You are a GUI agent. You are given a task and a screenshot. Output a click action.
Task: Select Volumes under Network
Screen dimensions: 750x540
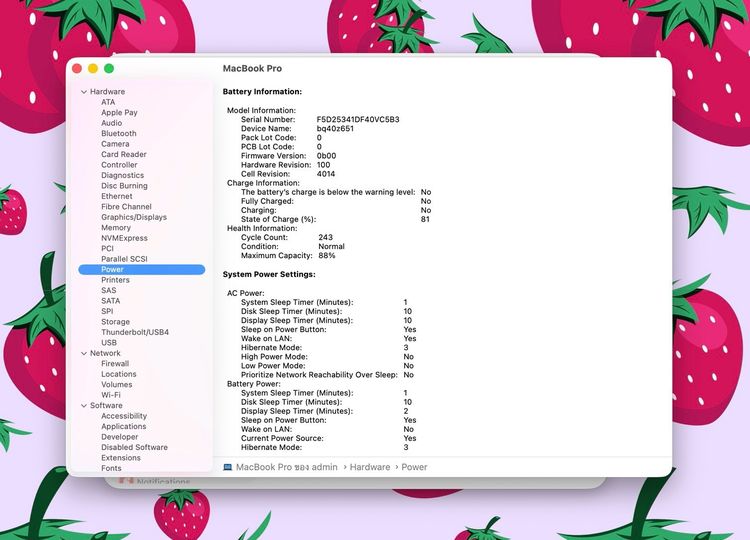[x=117, y=385]
